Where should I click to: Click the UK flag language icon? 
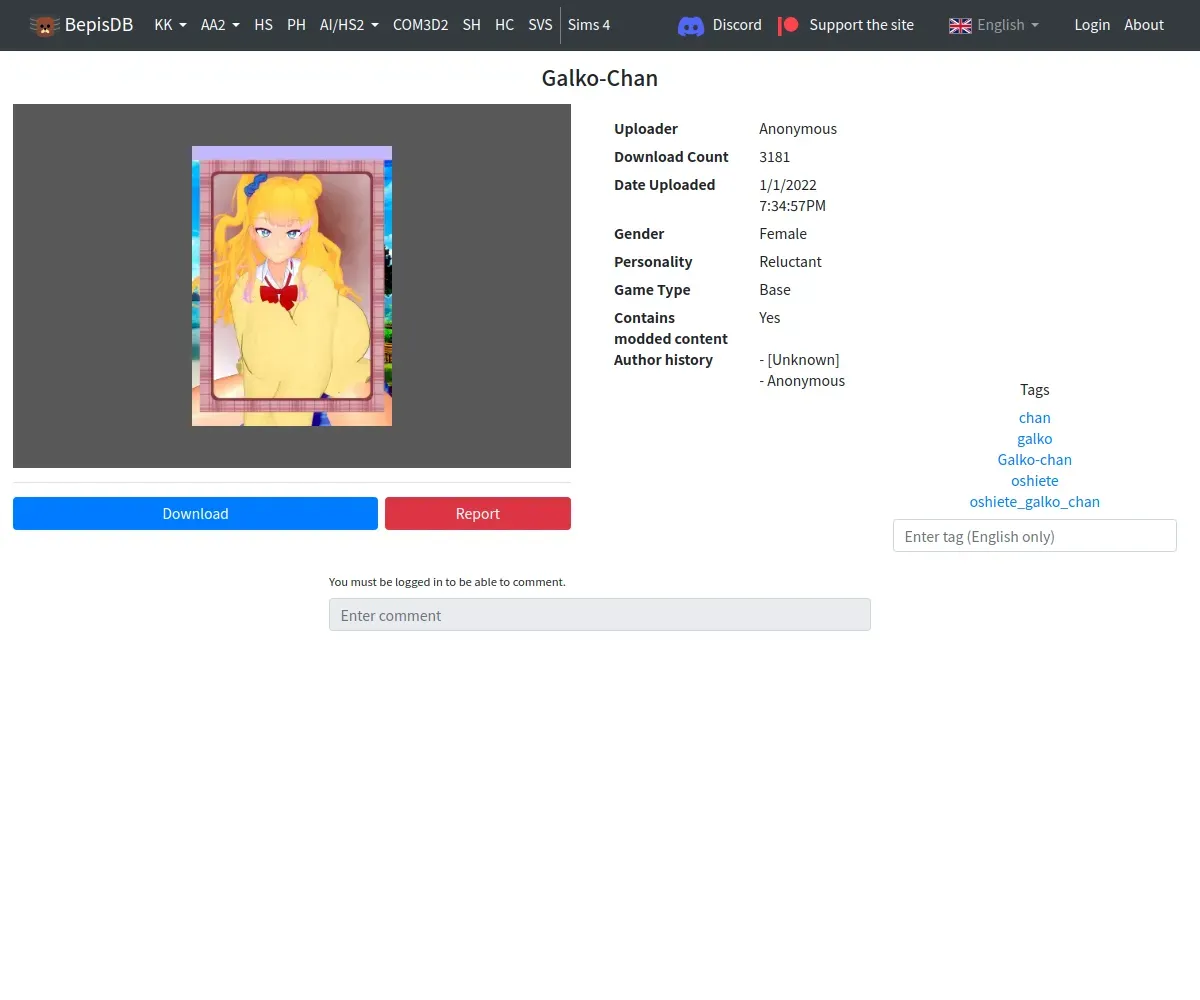[x=960, y=25]
